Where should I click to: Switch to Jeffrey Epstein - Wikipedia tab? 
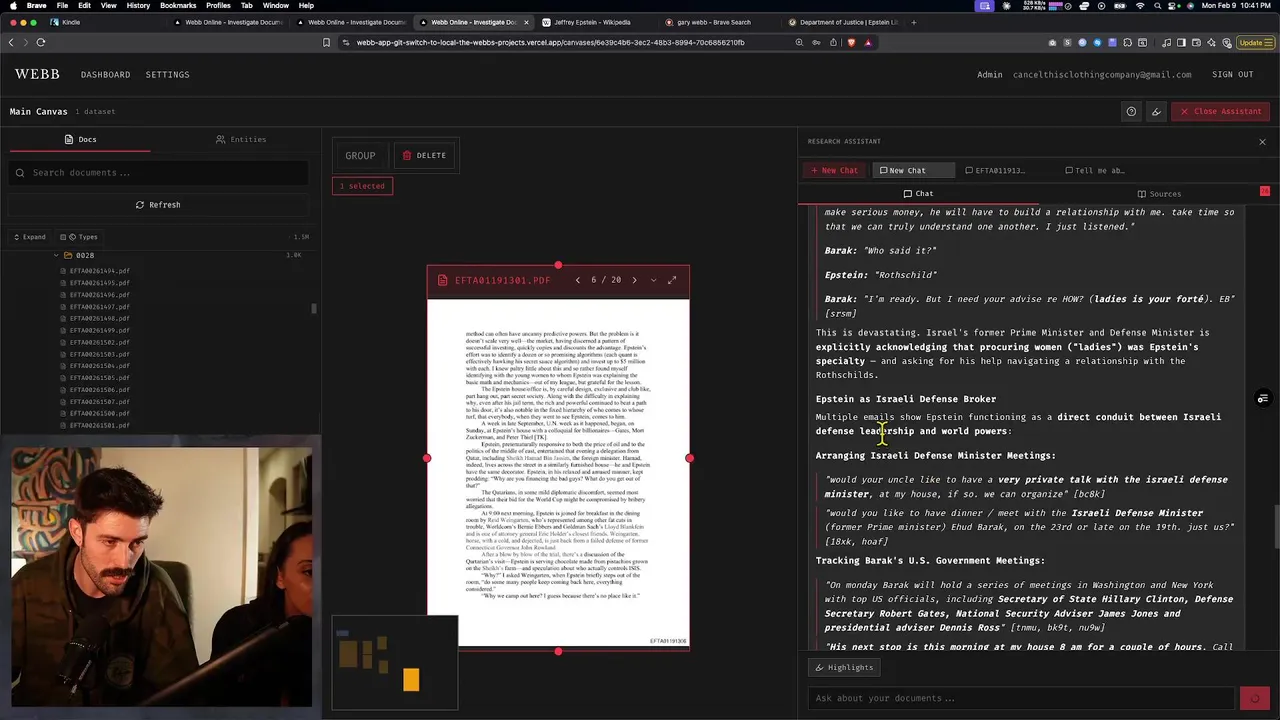(x=590, y=22)
